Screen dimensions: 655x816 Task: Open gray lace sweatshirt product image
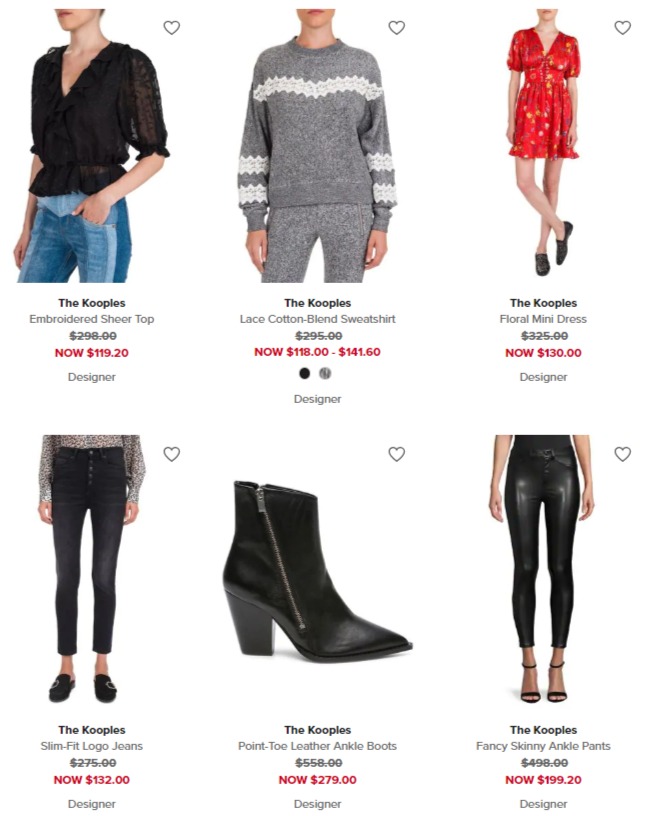317,146
